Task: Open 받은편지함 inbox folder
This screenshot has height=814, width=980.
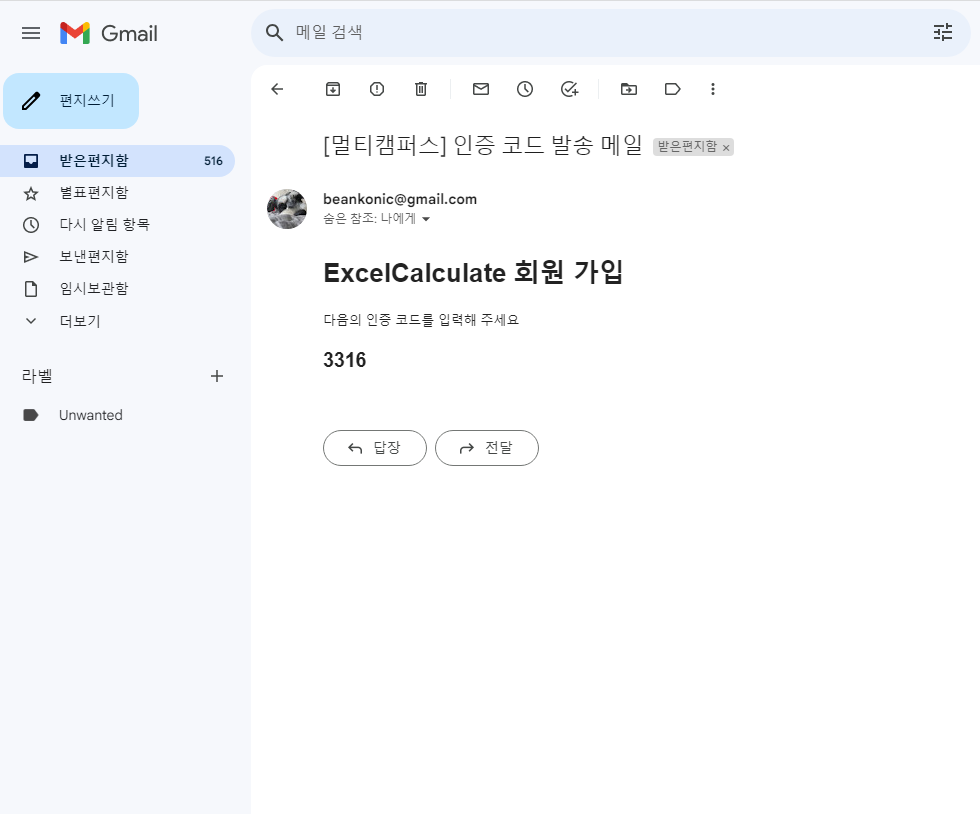Action: click(118, 161)
